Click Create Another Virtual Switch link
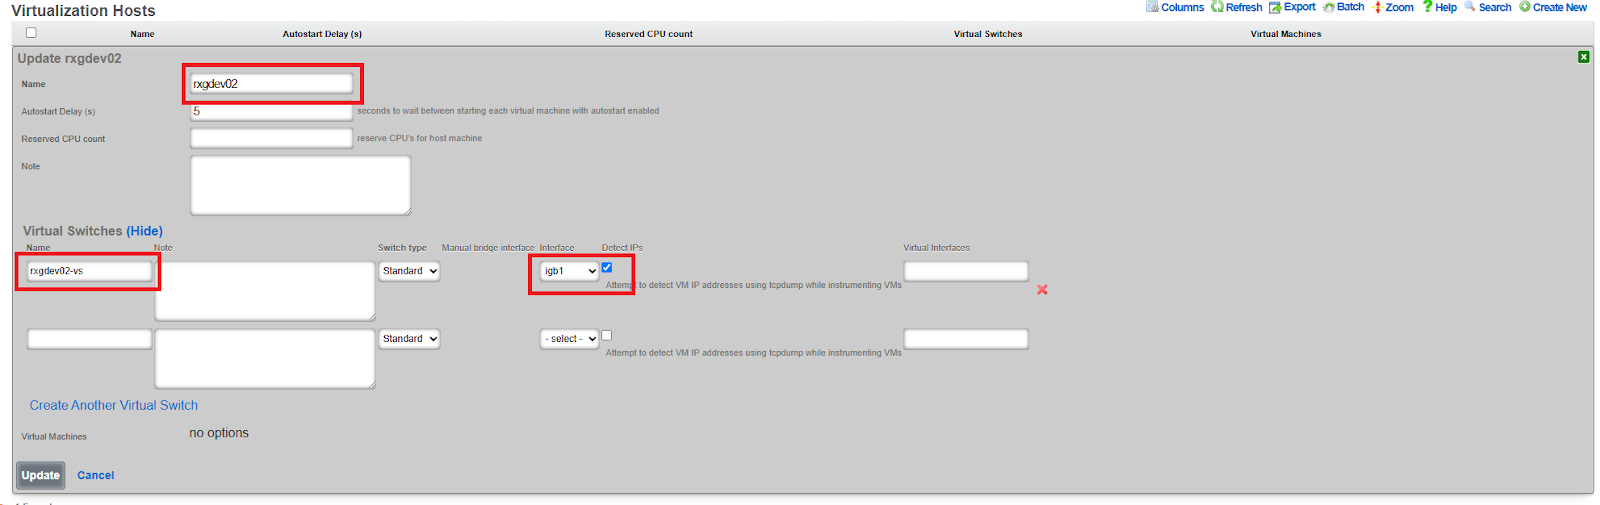The image size is (1600, 505). (114, 405)
